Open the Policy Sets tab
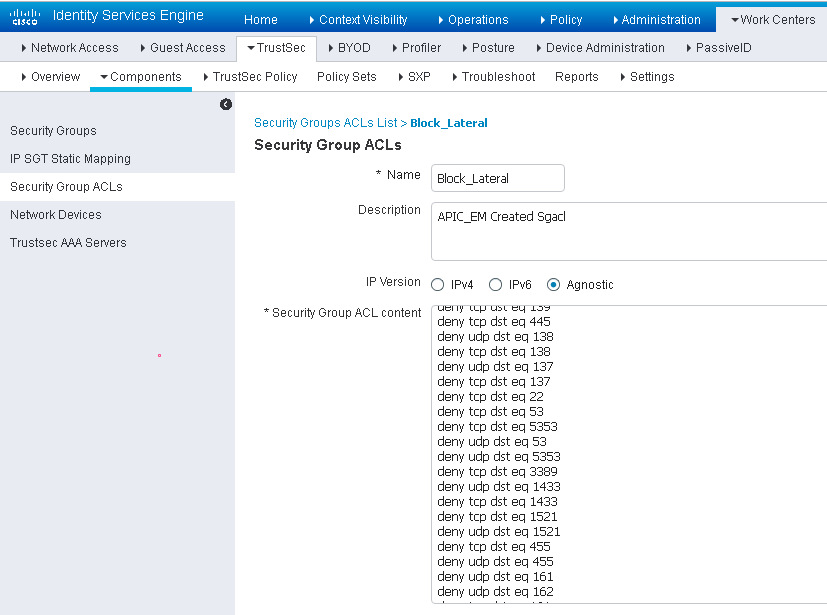 point(346,76)
